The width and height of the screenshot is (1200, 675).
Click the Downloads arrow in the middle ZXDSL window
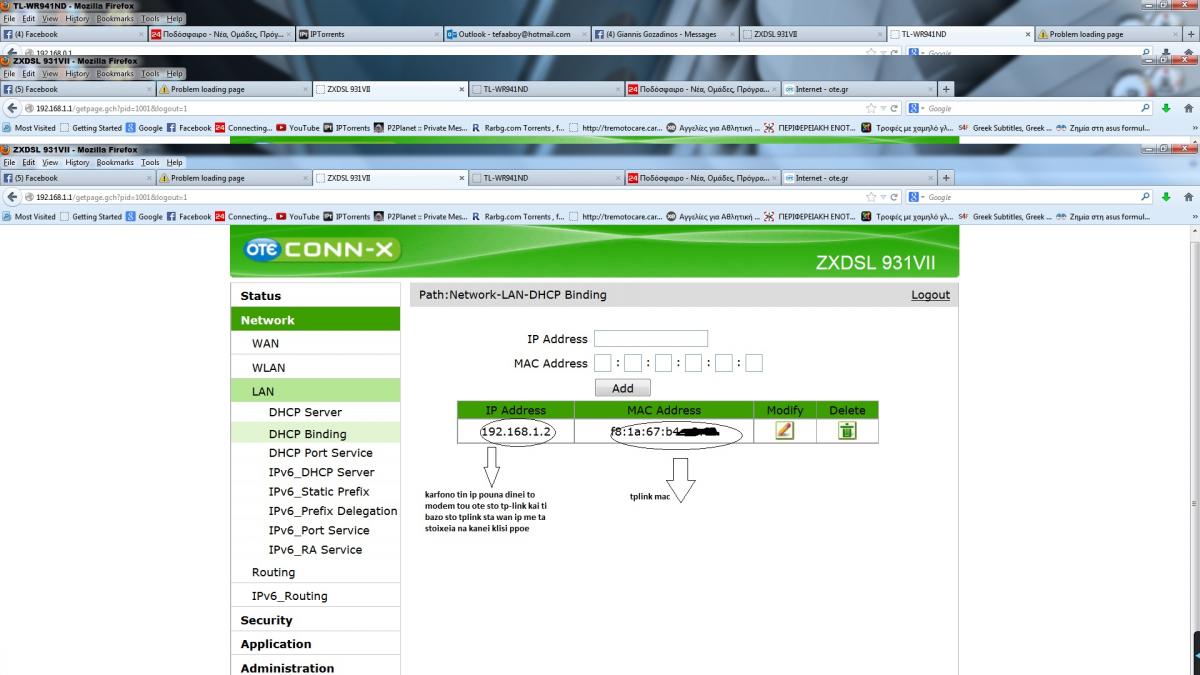click(1166, 108)
